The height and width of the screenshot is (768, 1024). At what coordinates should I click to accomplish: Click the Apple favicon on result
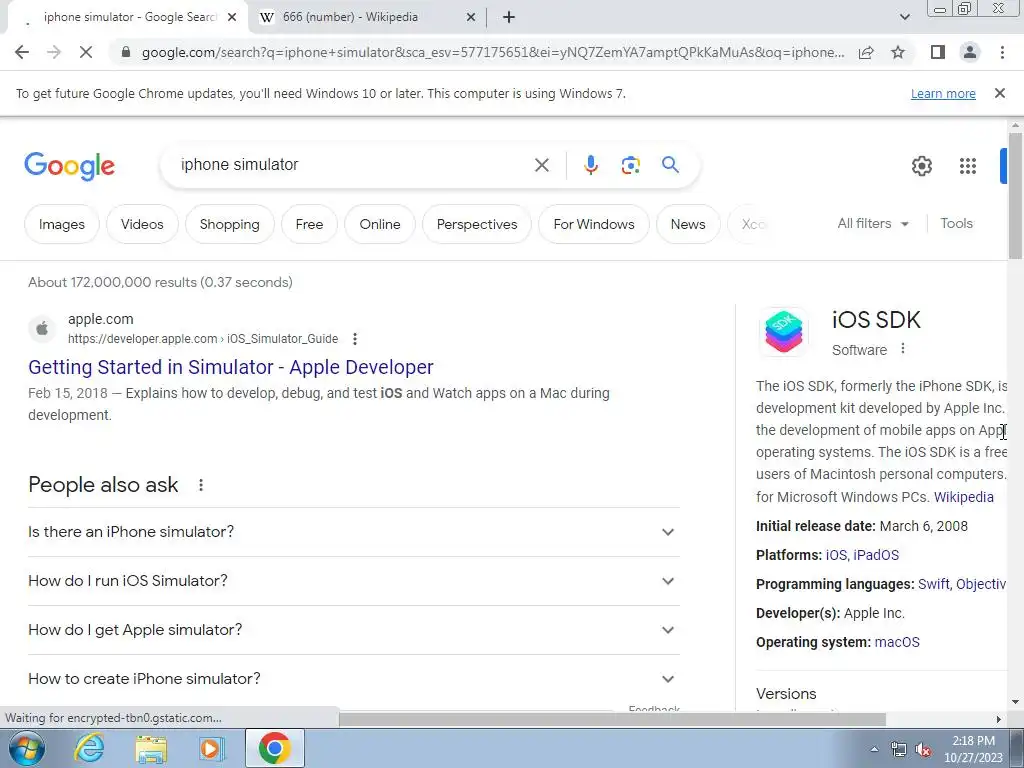(42, 328)
